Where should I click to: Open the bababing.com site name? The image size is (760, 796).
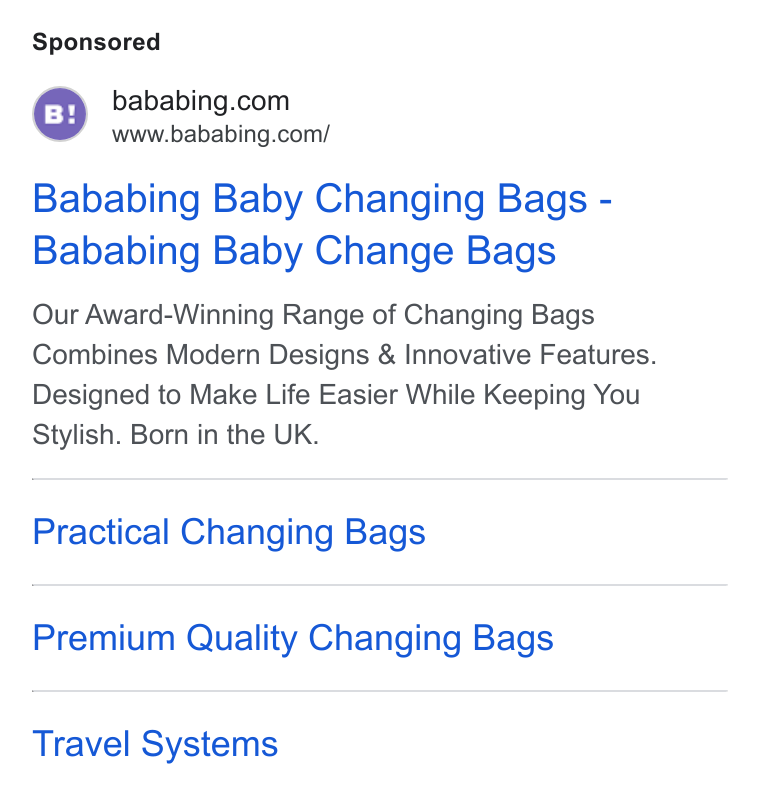click(201, 101)
